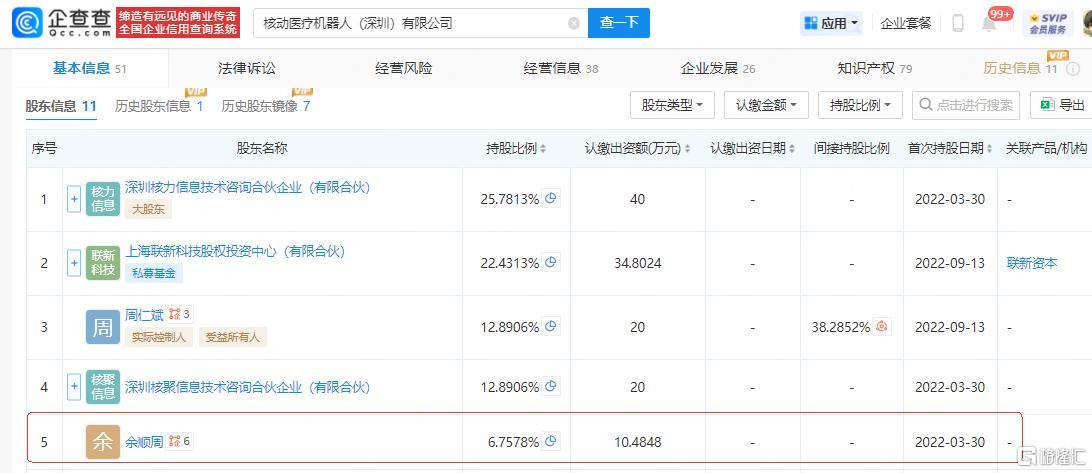Open 上海联新科技股权投资中心 link
1092x473 pixels.
click(235, 251)
